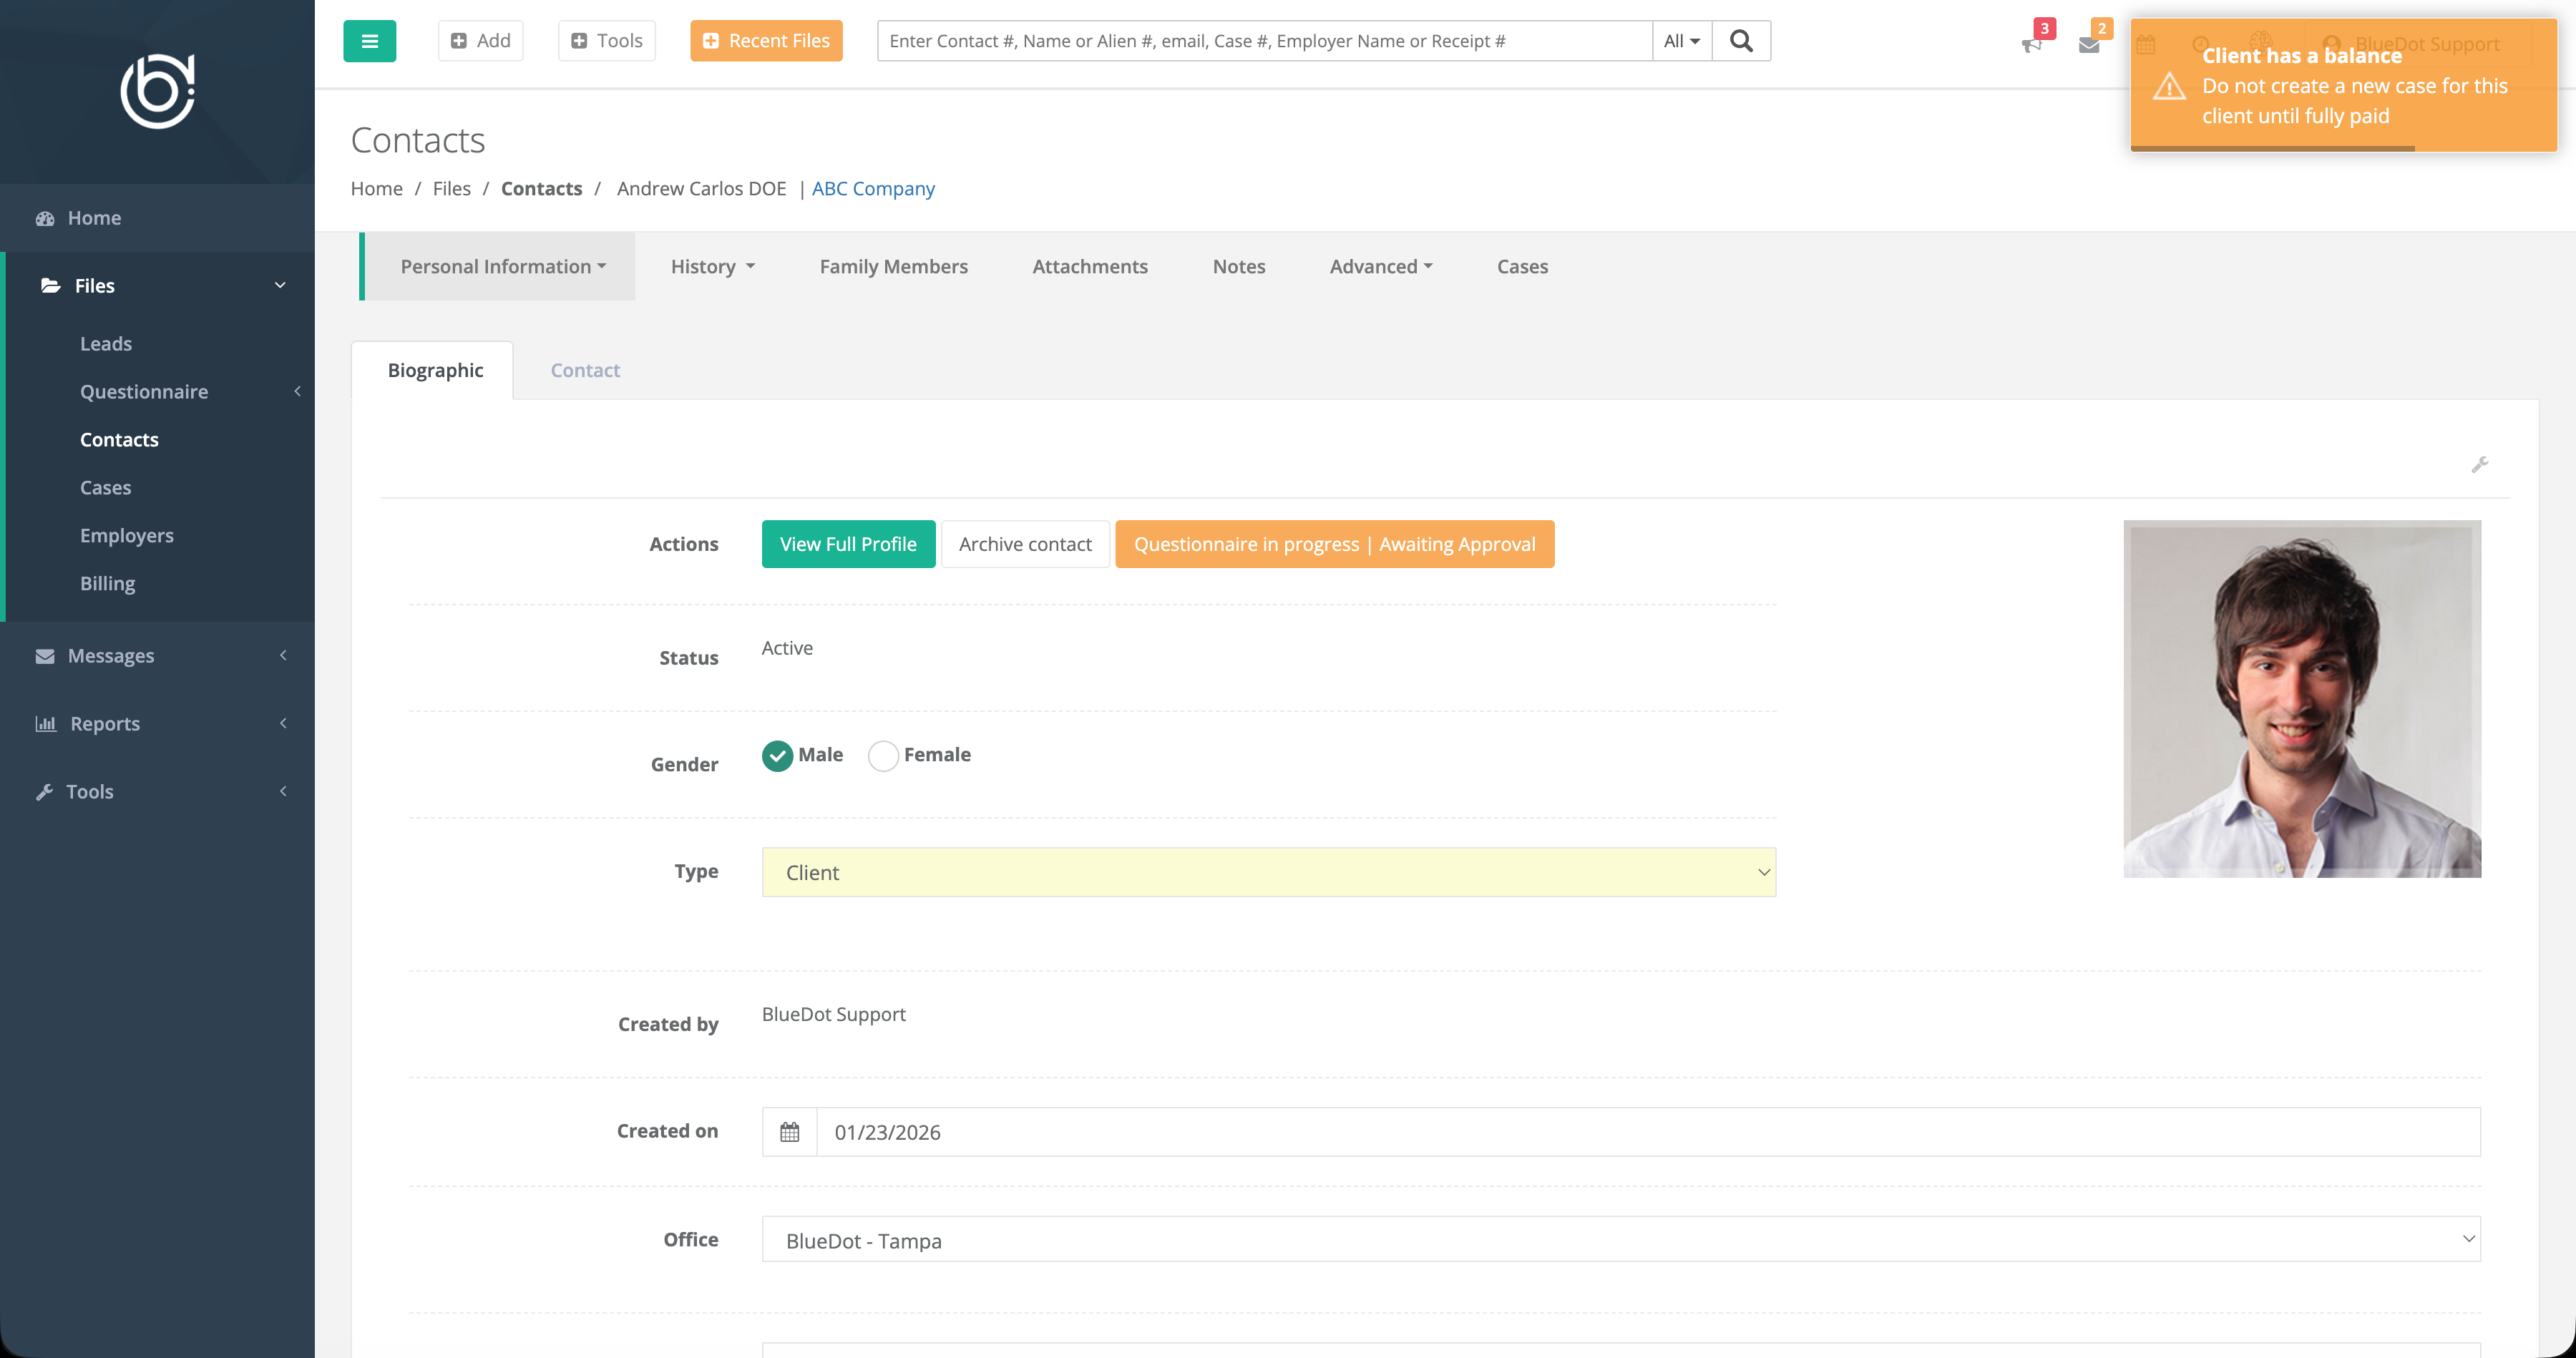Open Leads in sidebar
This screenshot has height=1358, width=2576.
click(x=106, y=344)
